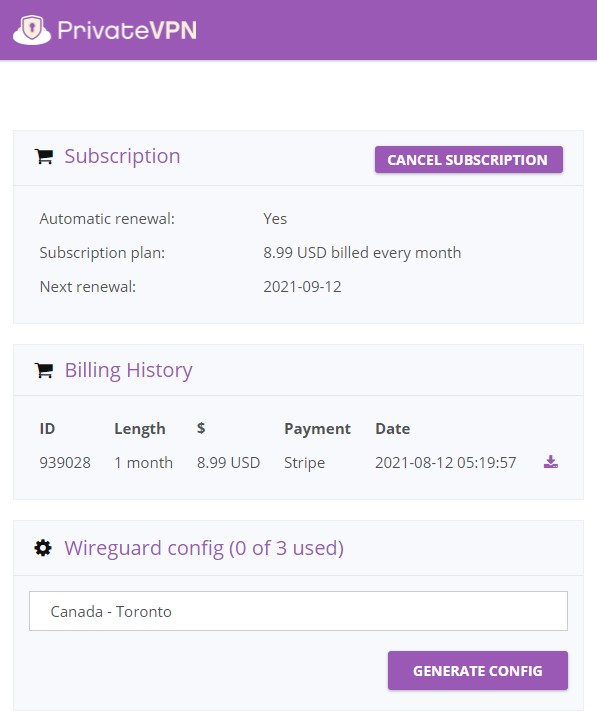Click the next renewal date 2021-09-12
The image size is (597, 721).
302,287
